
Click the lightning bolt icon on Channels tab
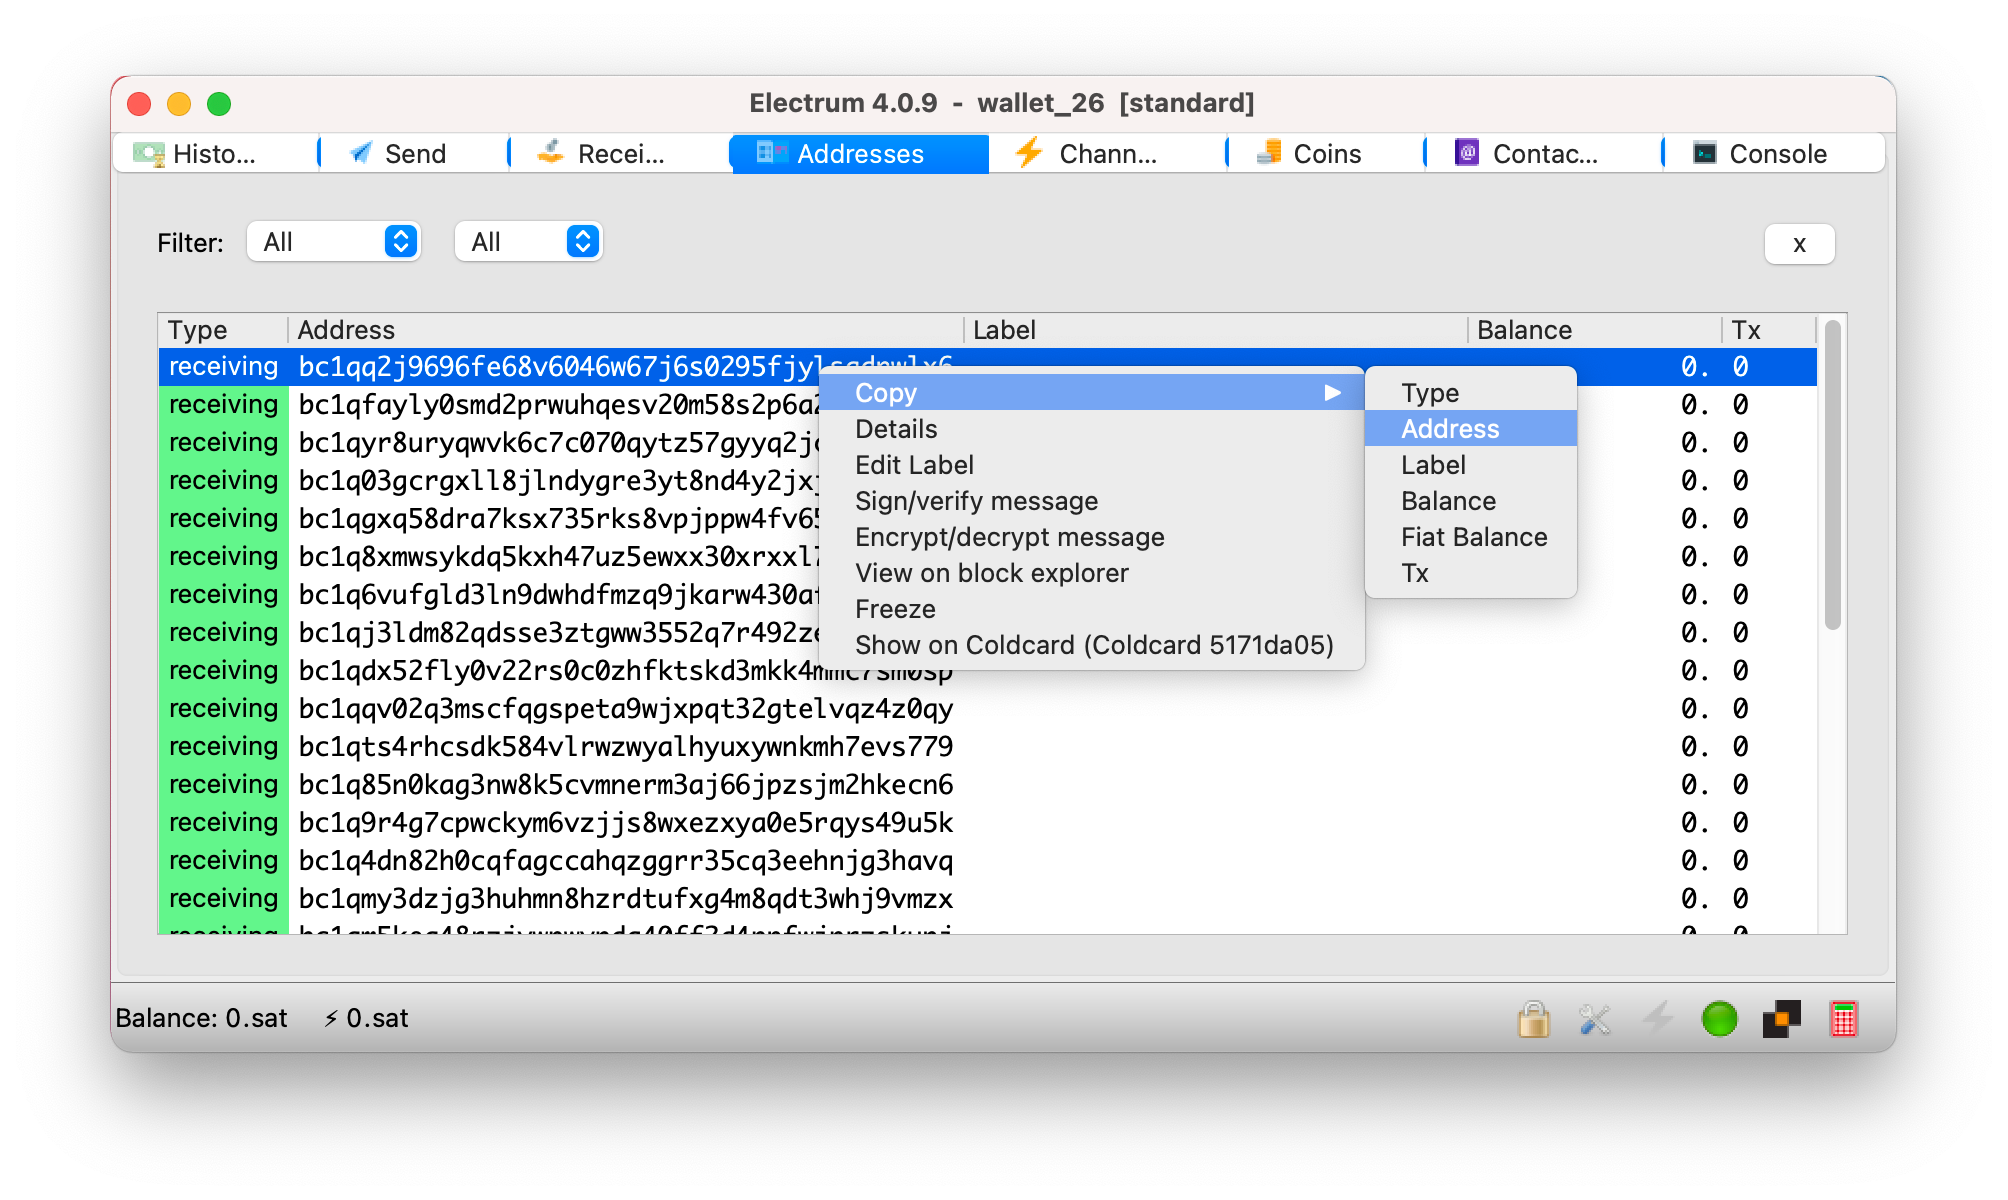click(1029, 153)
